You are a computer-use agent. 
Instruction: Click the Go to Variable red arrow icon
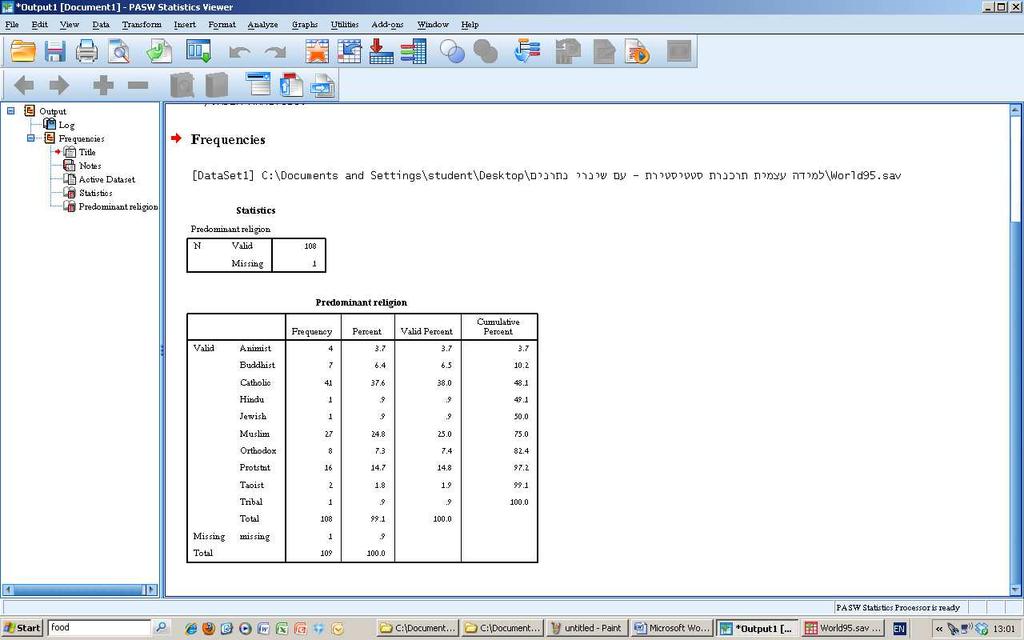coord(381,52)
